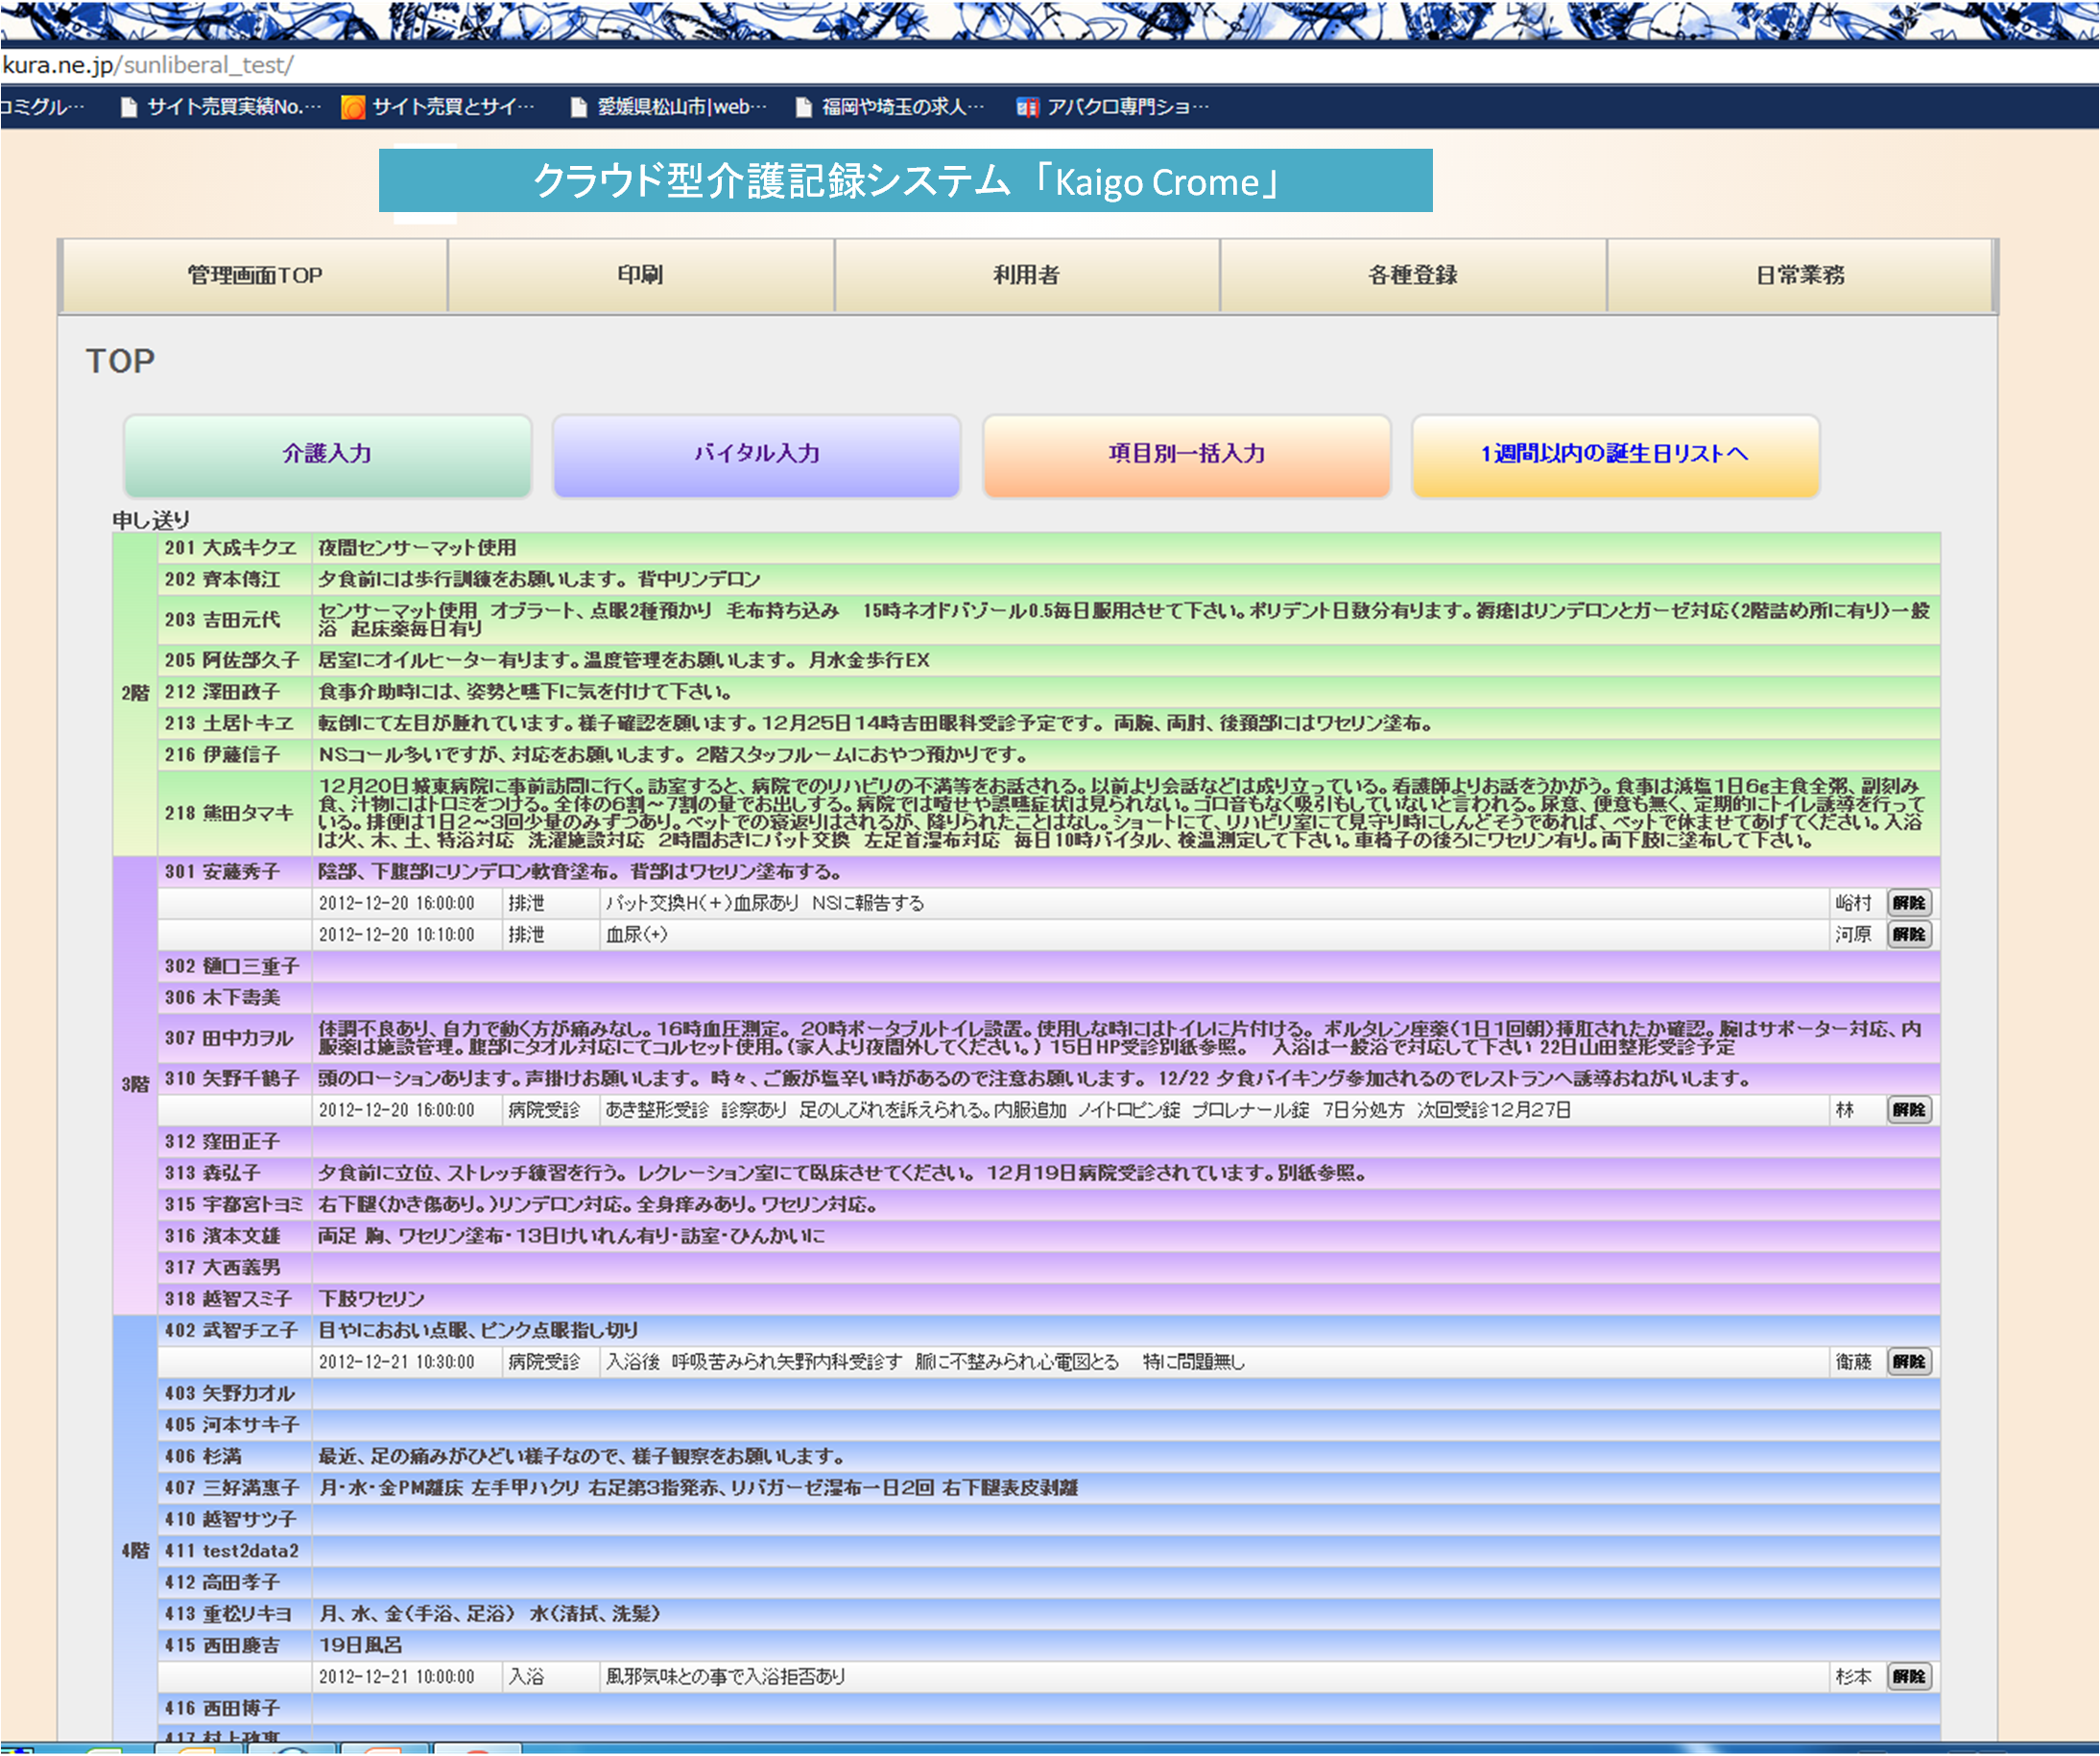Open the アバクロ専門ショップ bookmark icon
This screenshot has height=1756, width=2100.
pyautogui.click(x=1028, y=107)
